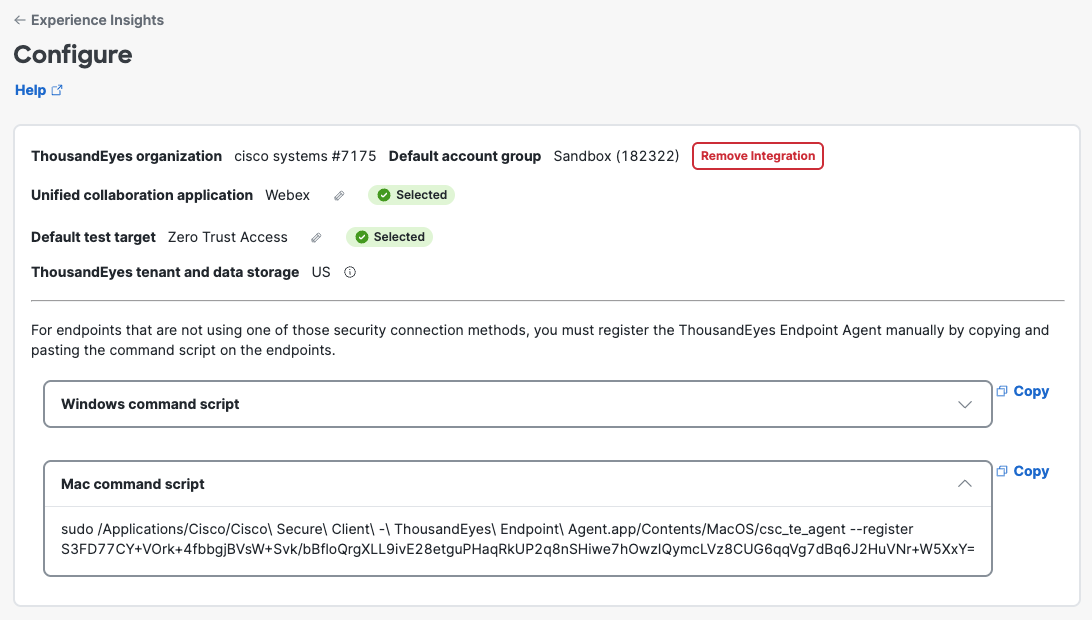Click the 'Zero Trust Access' value
The height and width of the screenshot is (620, 1092).
[x=228, y=237]
